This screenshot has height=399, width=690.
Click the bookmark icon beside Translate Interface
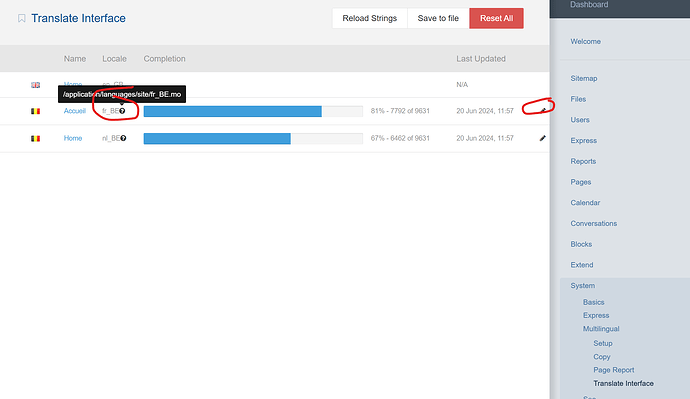pos(21,18)
